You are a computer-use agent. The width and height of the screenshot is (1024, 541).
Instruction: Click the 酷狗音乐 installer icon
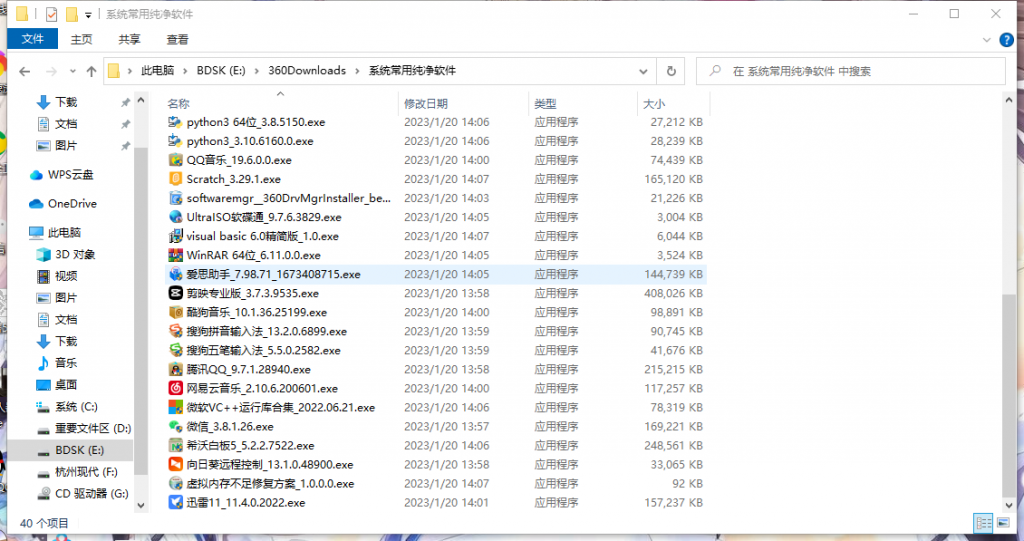pyautogui.click(x=175, y=312)
